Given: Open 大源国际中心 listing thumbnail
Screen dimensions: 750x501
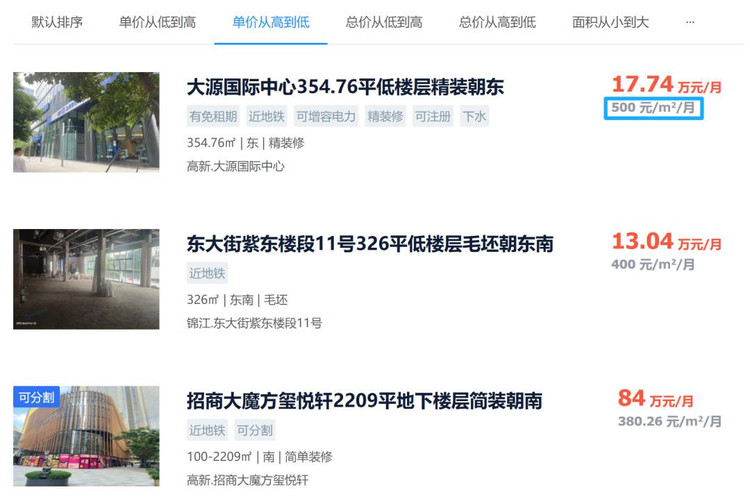Looking at the screenshot, I should click(x=86, y=122).
